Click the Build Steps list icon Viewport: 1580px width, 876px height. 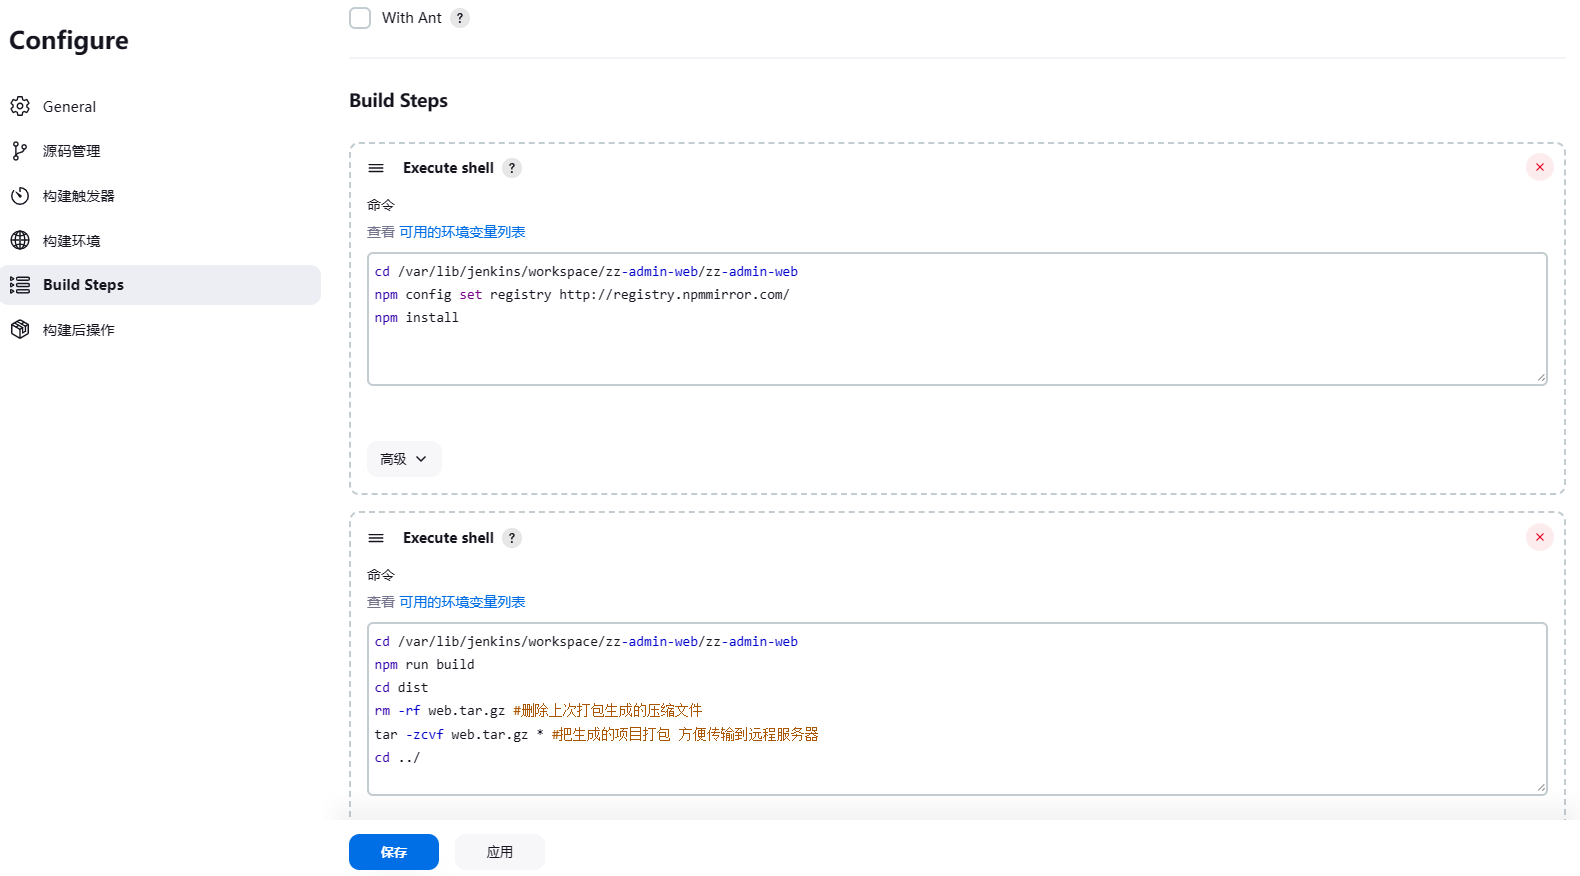(20, 285)
